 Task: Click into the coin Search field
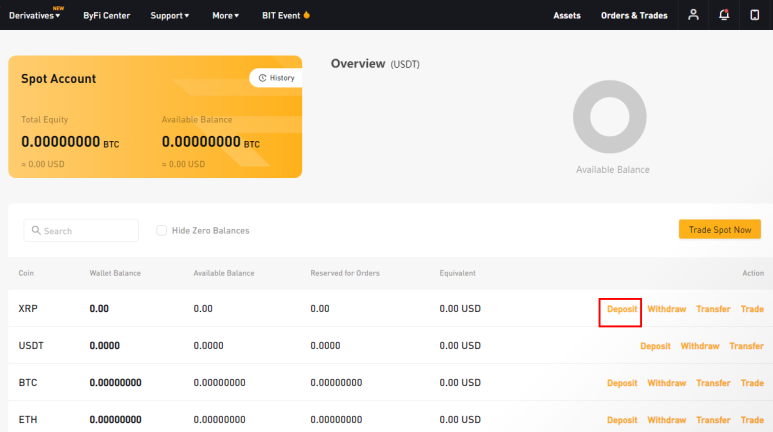pos(81,230)
